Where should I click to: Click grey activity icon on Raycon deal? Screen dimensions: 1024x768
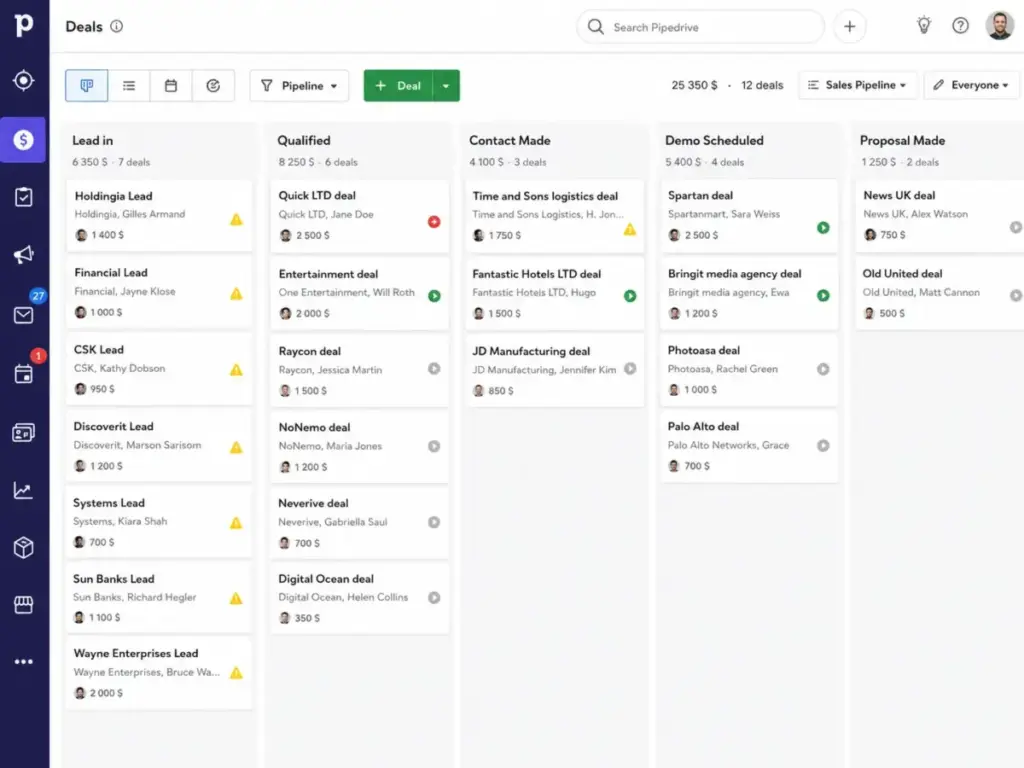(434, 369)
